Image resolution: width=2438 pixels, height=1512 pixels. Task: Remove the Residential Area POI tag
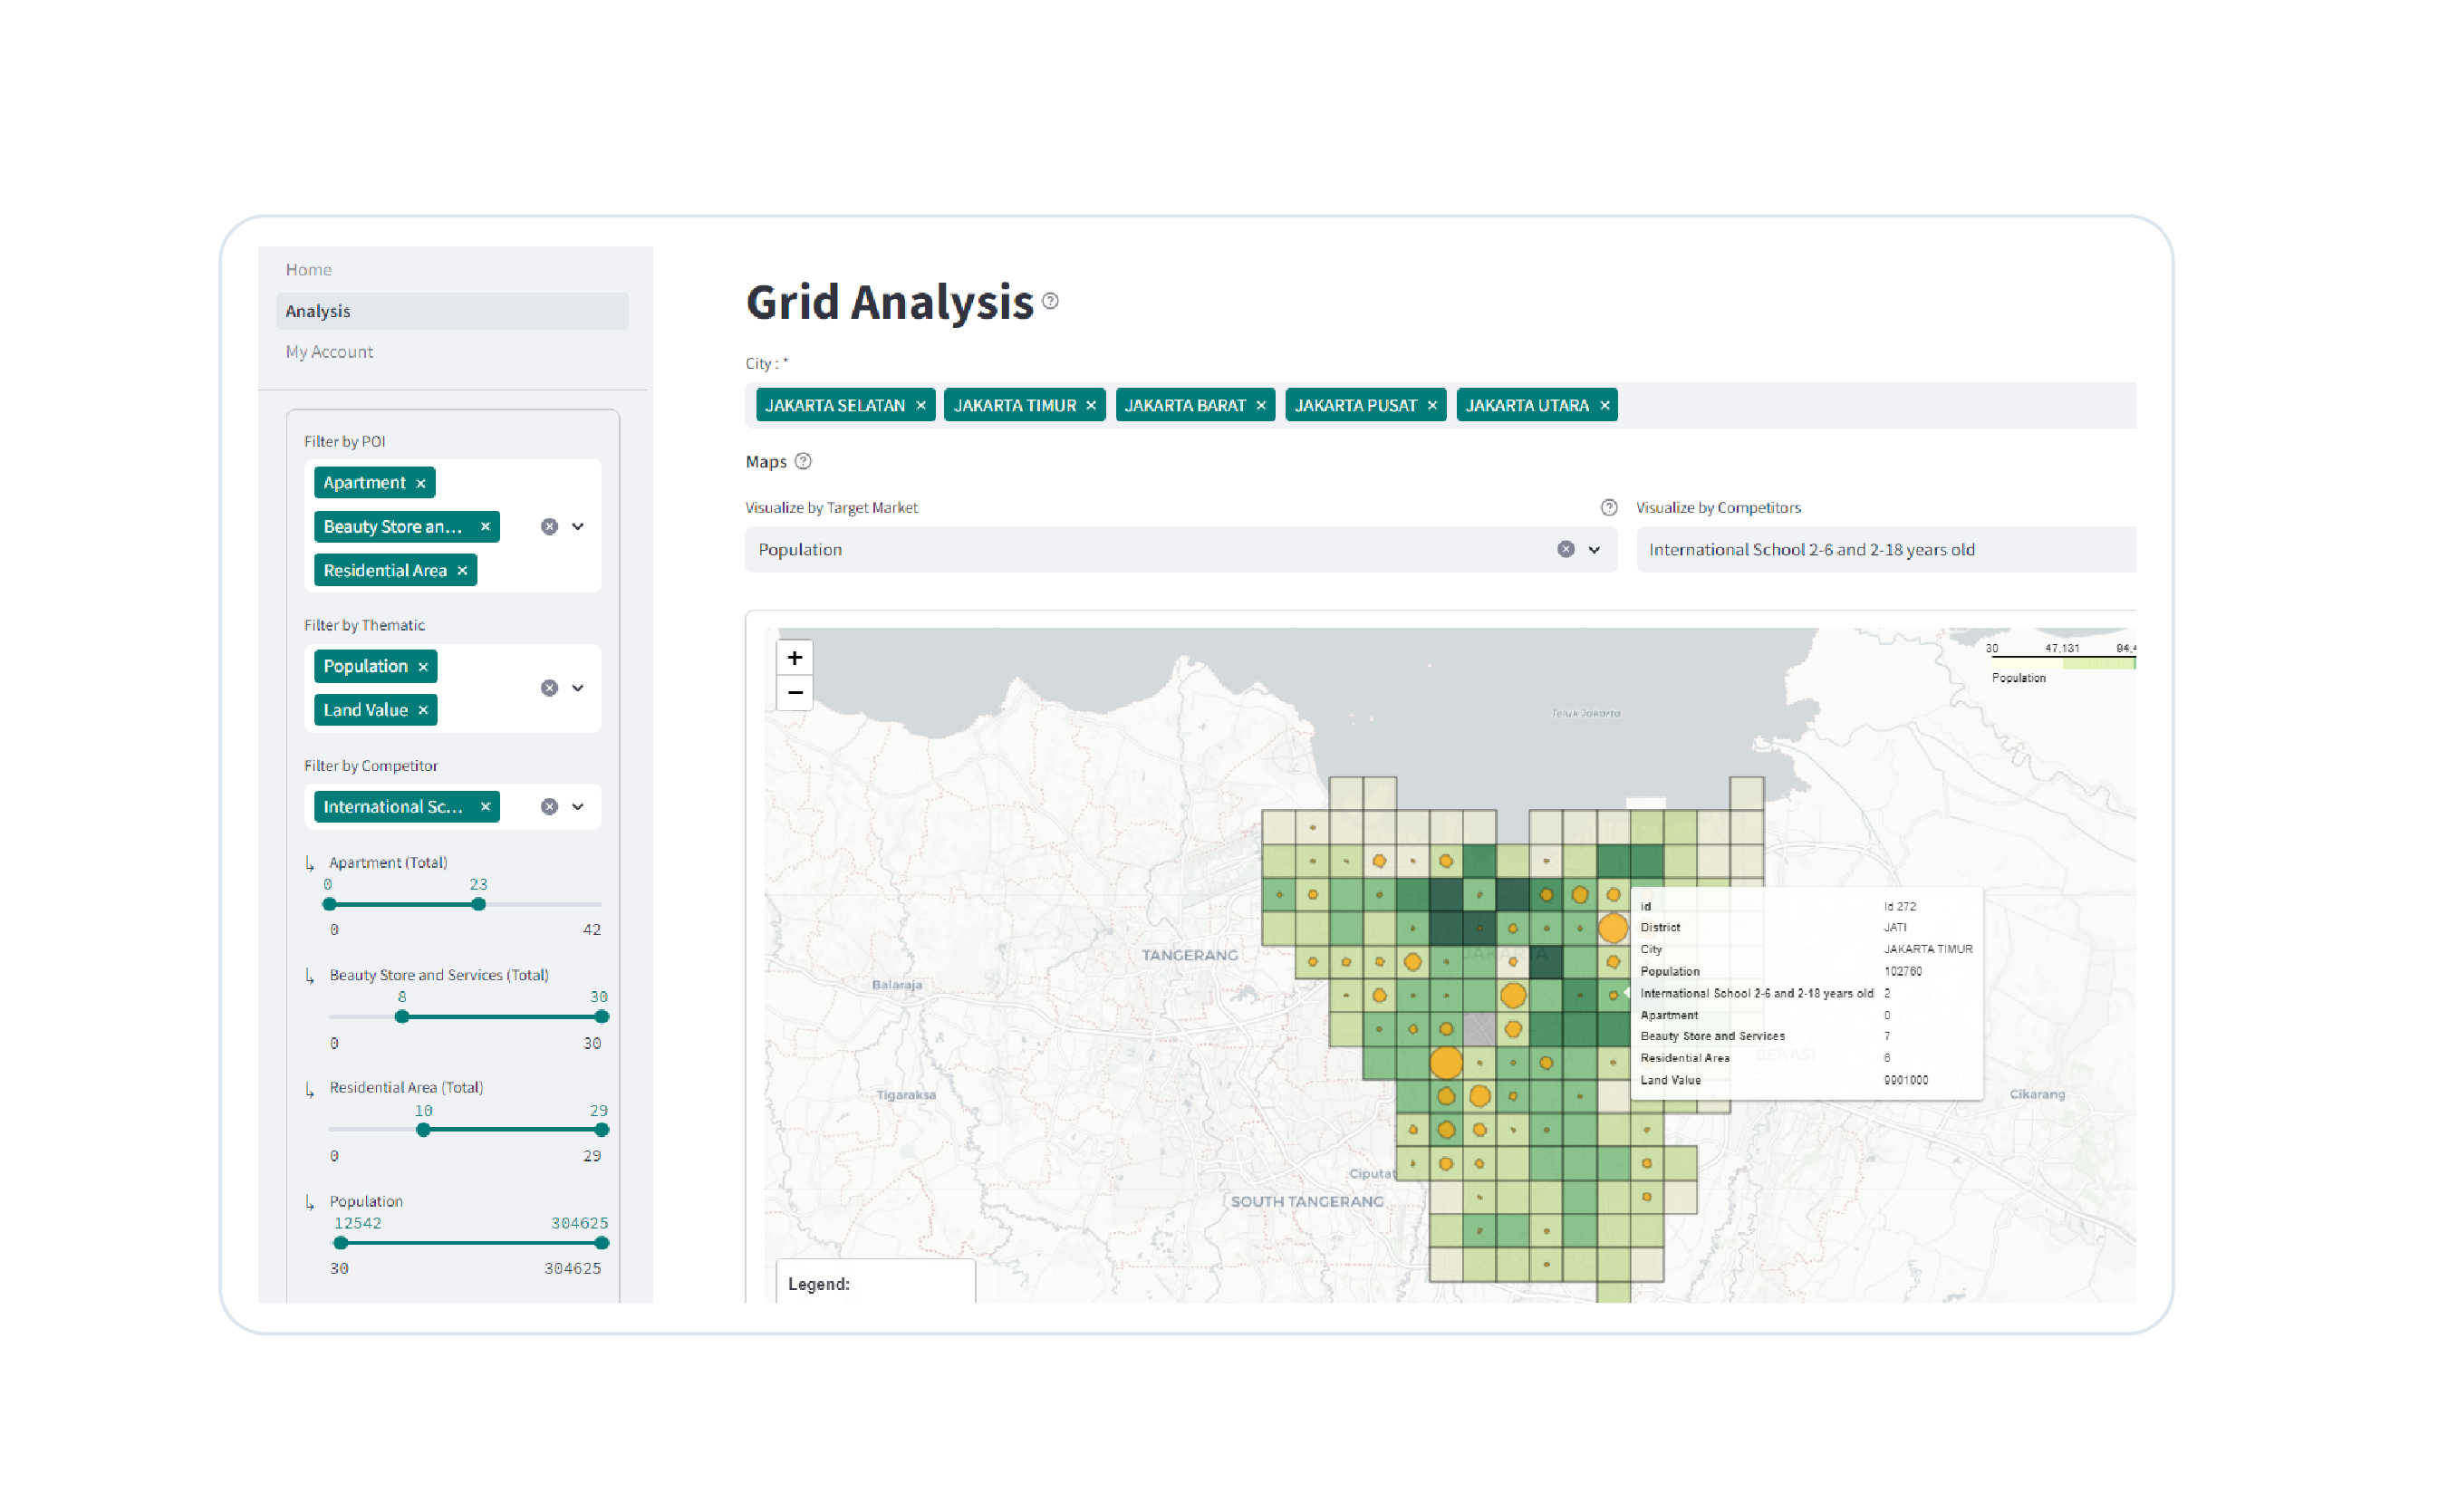click(x=462, y=570)
